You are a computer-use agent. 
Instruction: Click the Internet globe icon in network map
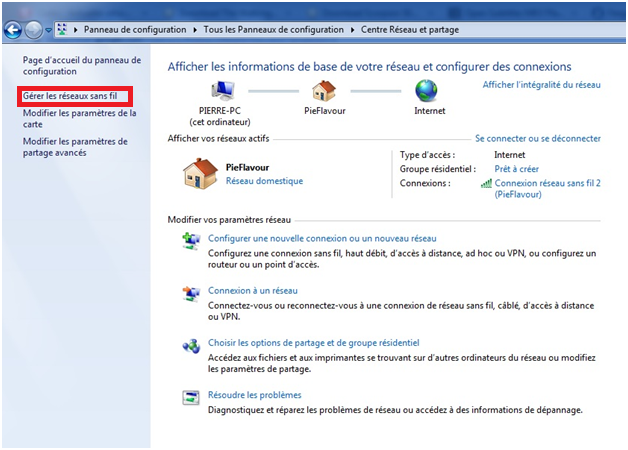click(x=426, y=90)
